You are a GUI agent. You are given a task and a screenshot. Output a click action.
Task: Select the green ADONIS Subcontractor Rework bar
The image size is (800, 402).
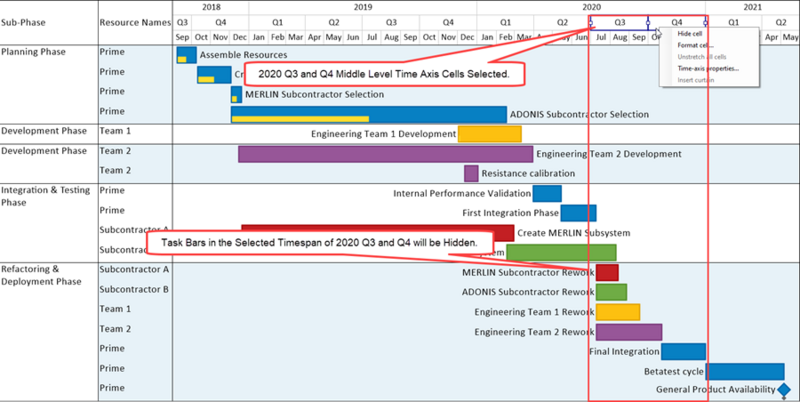tap(611, 292)
